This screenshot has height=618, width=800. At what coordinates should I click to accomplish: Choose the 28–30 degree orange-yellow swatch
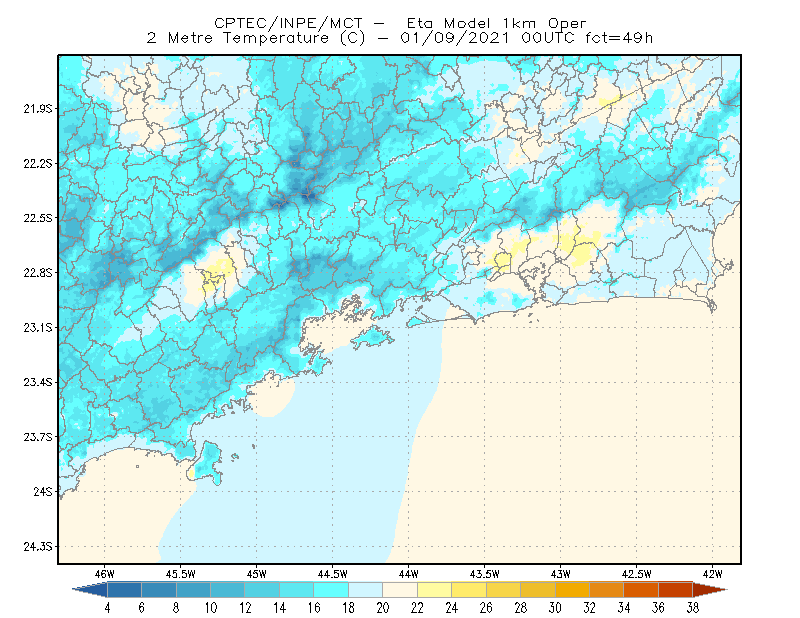click(x=538, y=590)
